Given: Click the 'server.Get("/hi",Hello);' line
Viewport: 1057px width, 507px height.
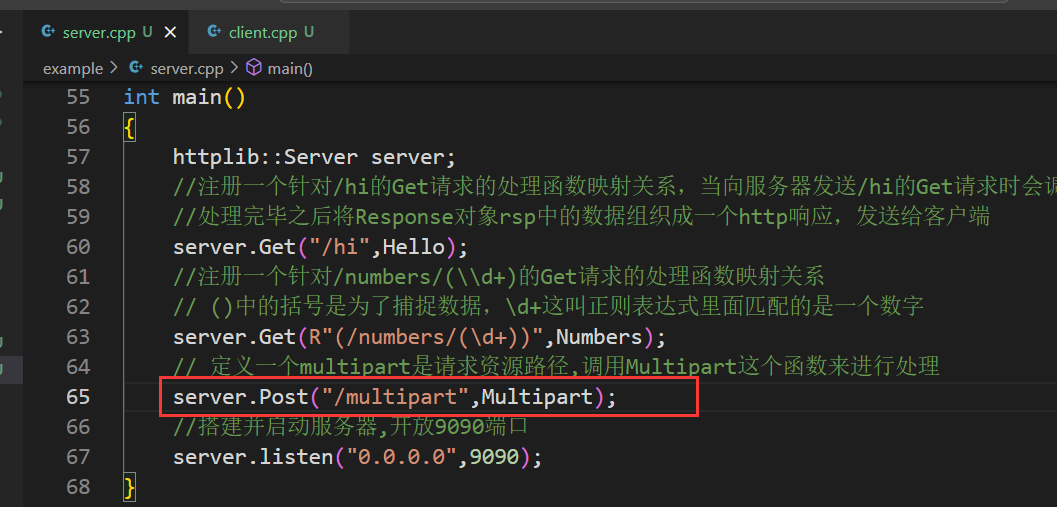Looking at the screenshot, I should pos(320,247).
